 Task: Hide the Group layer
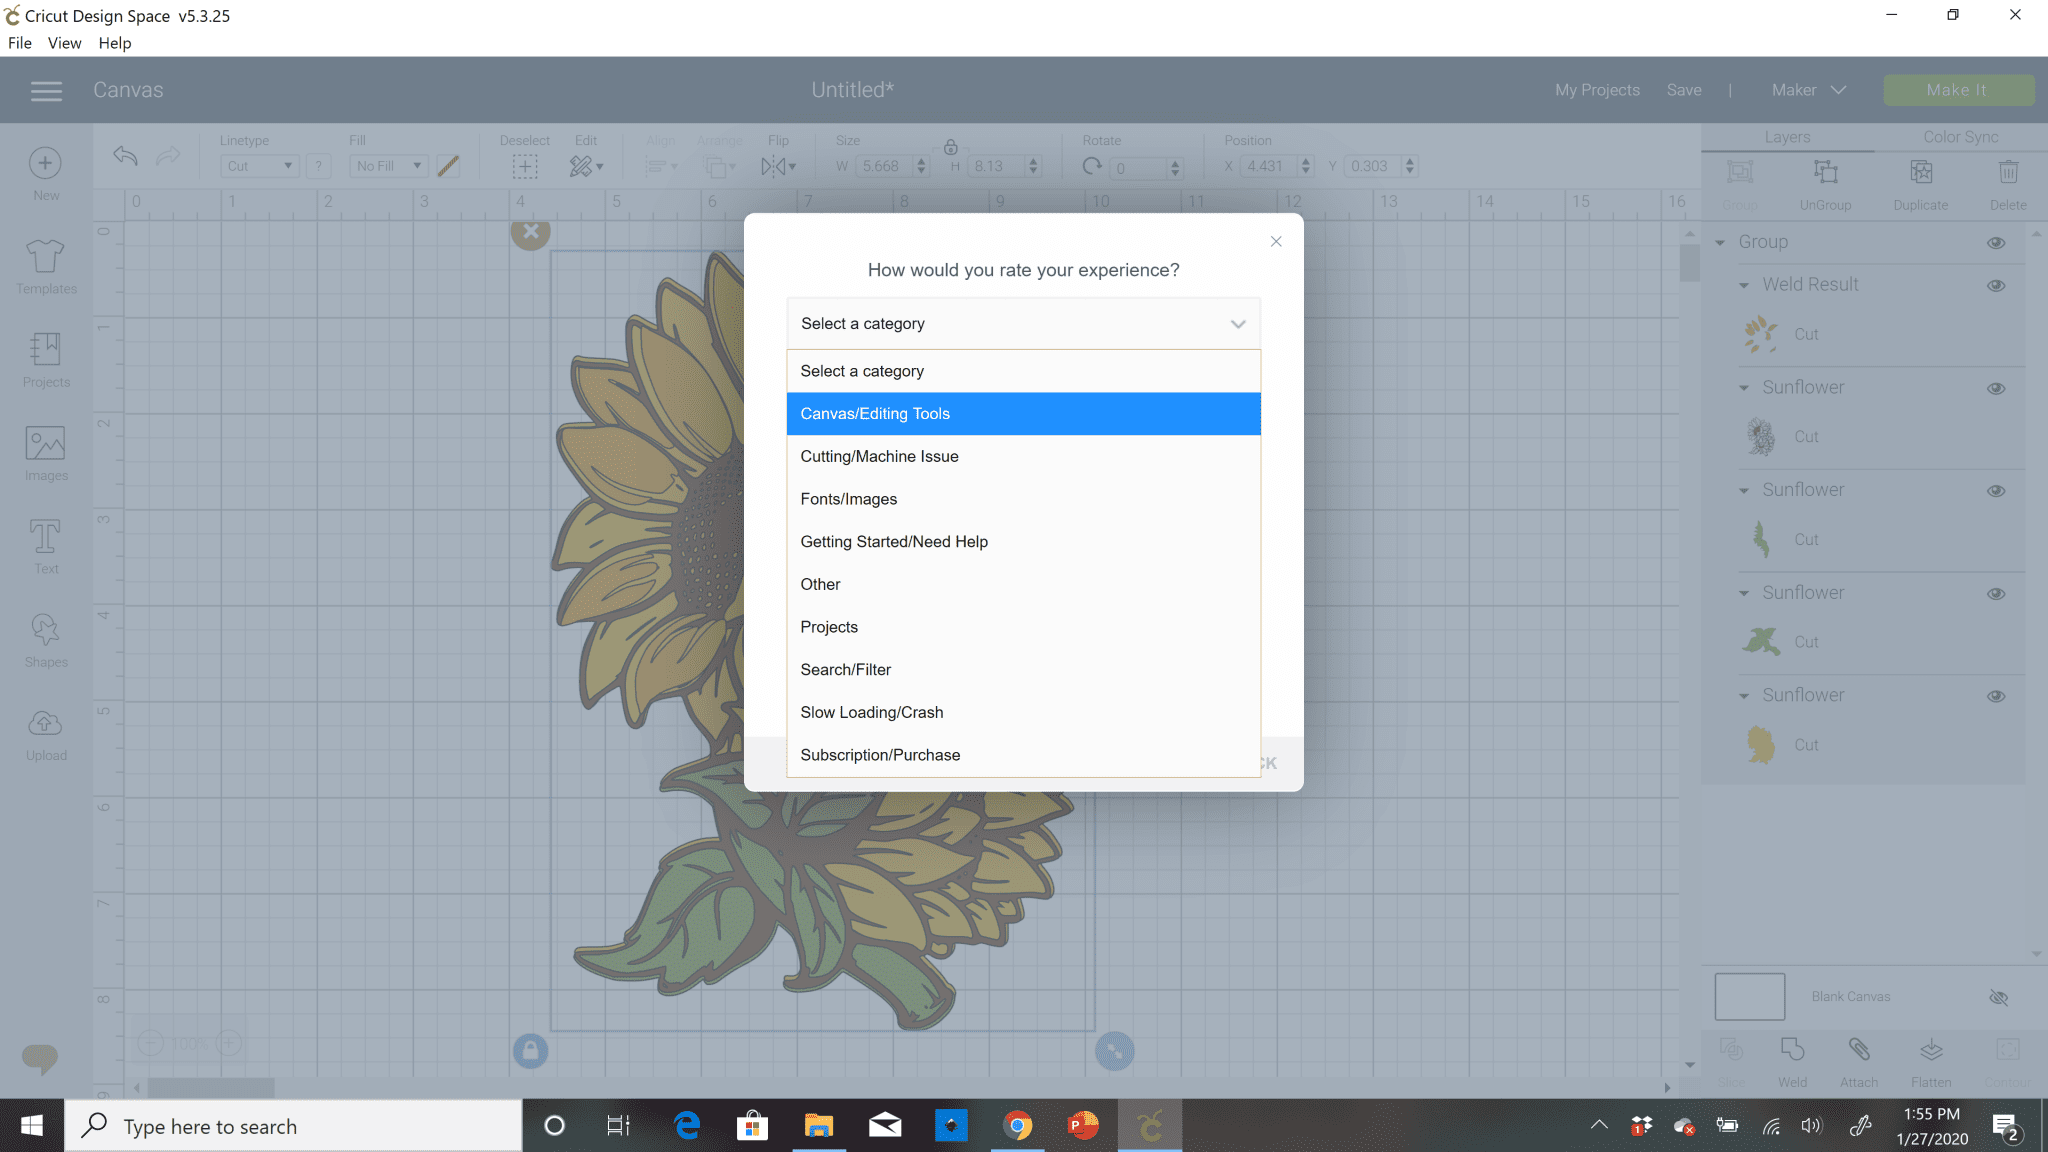point(1996,242)
